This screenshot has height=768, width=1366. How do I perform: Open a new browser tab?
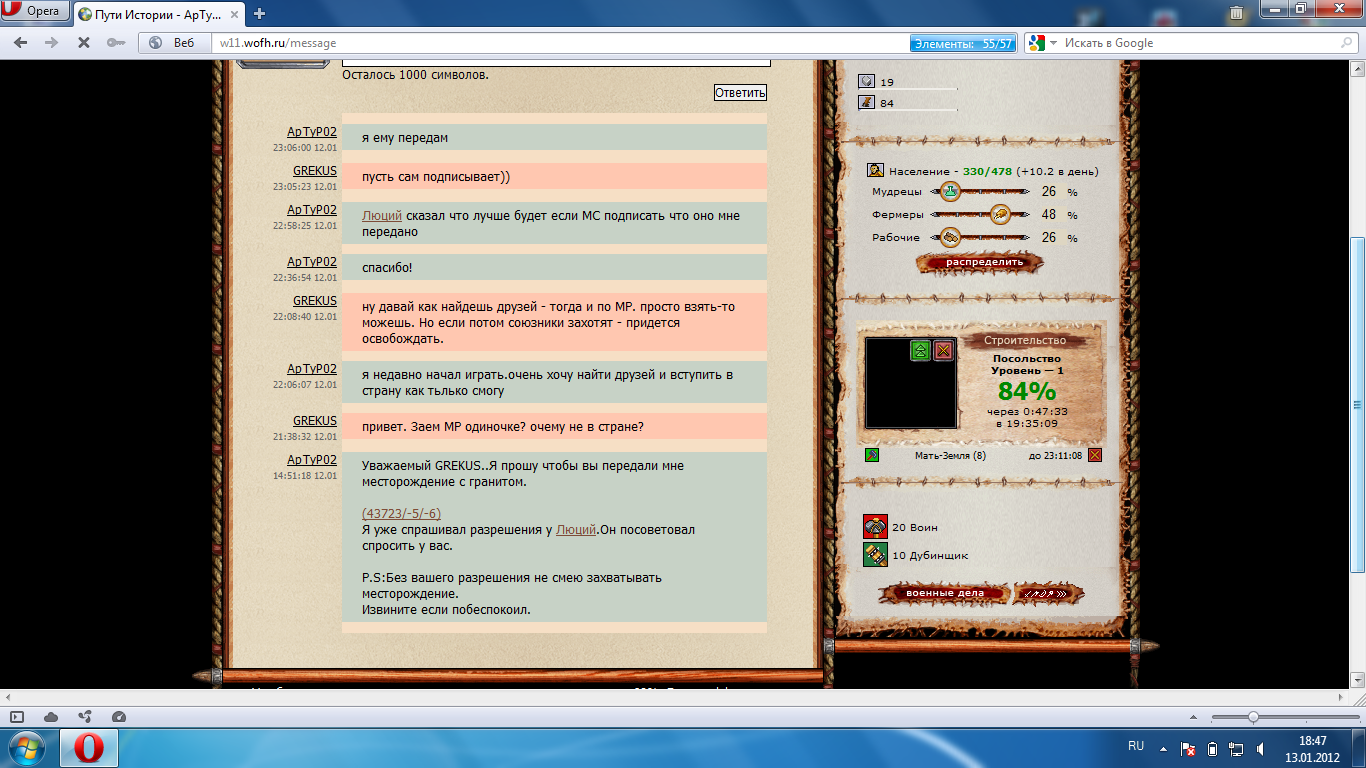point(260,13)
